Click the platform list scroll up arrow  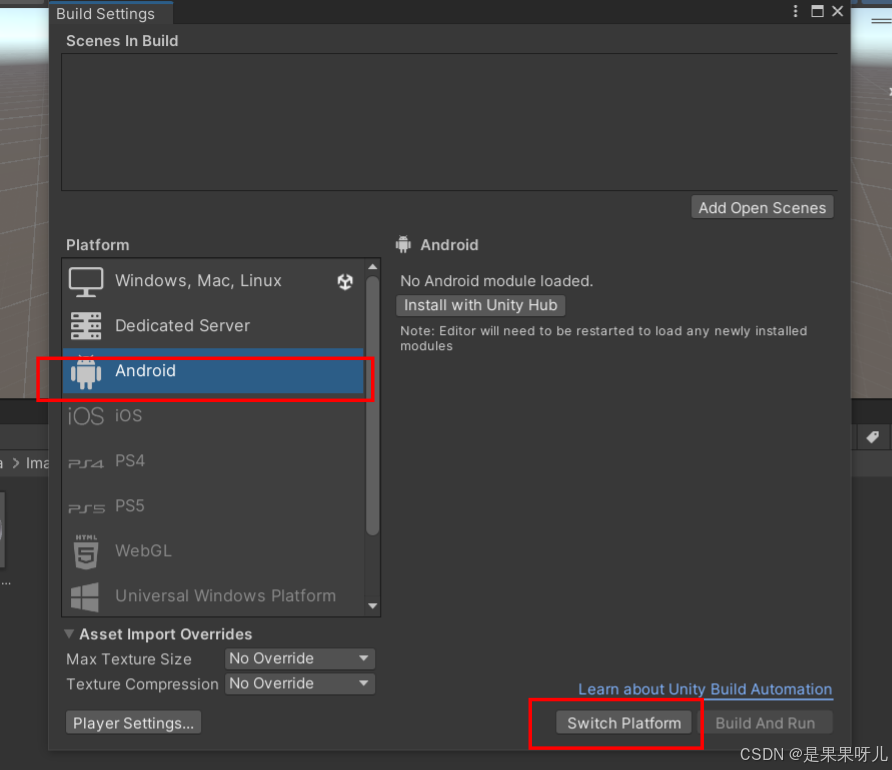pyautogui.click(x=373, y=267)
